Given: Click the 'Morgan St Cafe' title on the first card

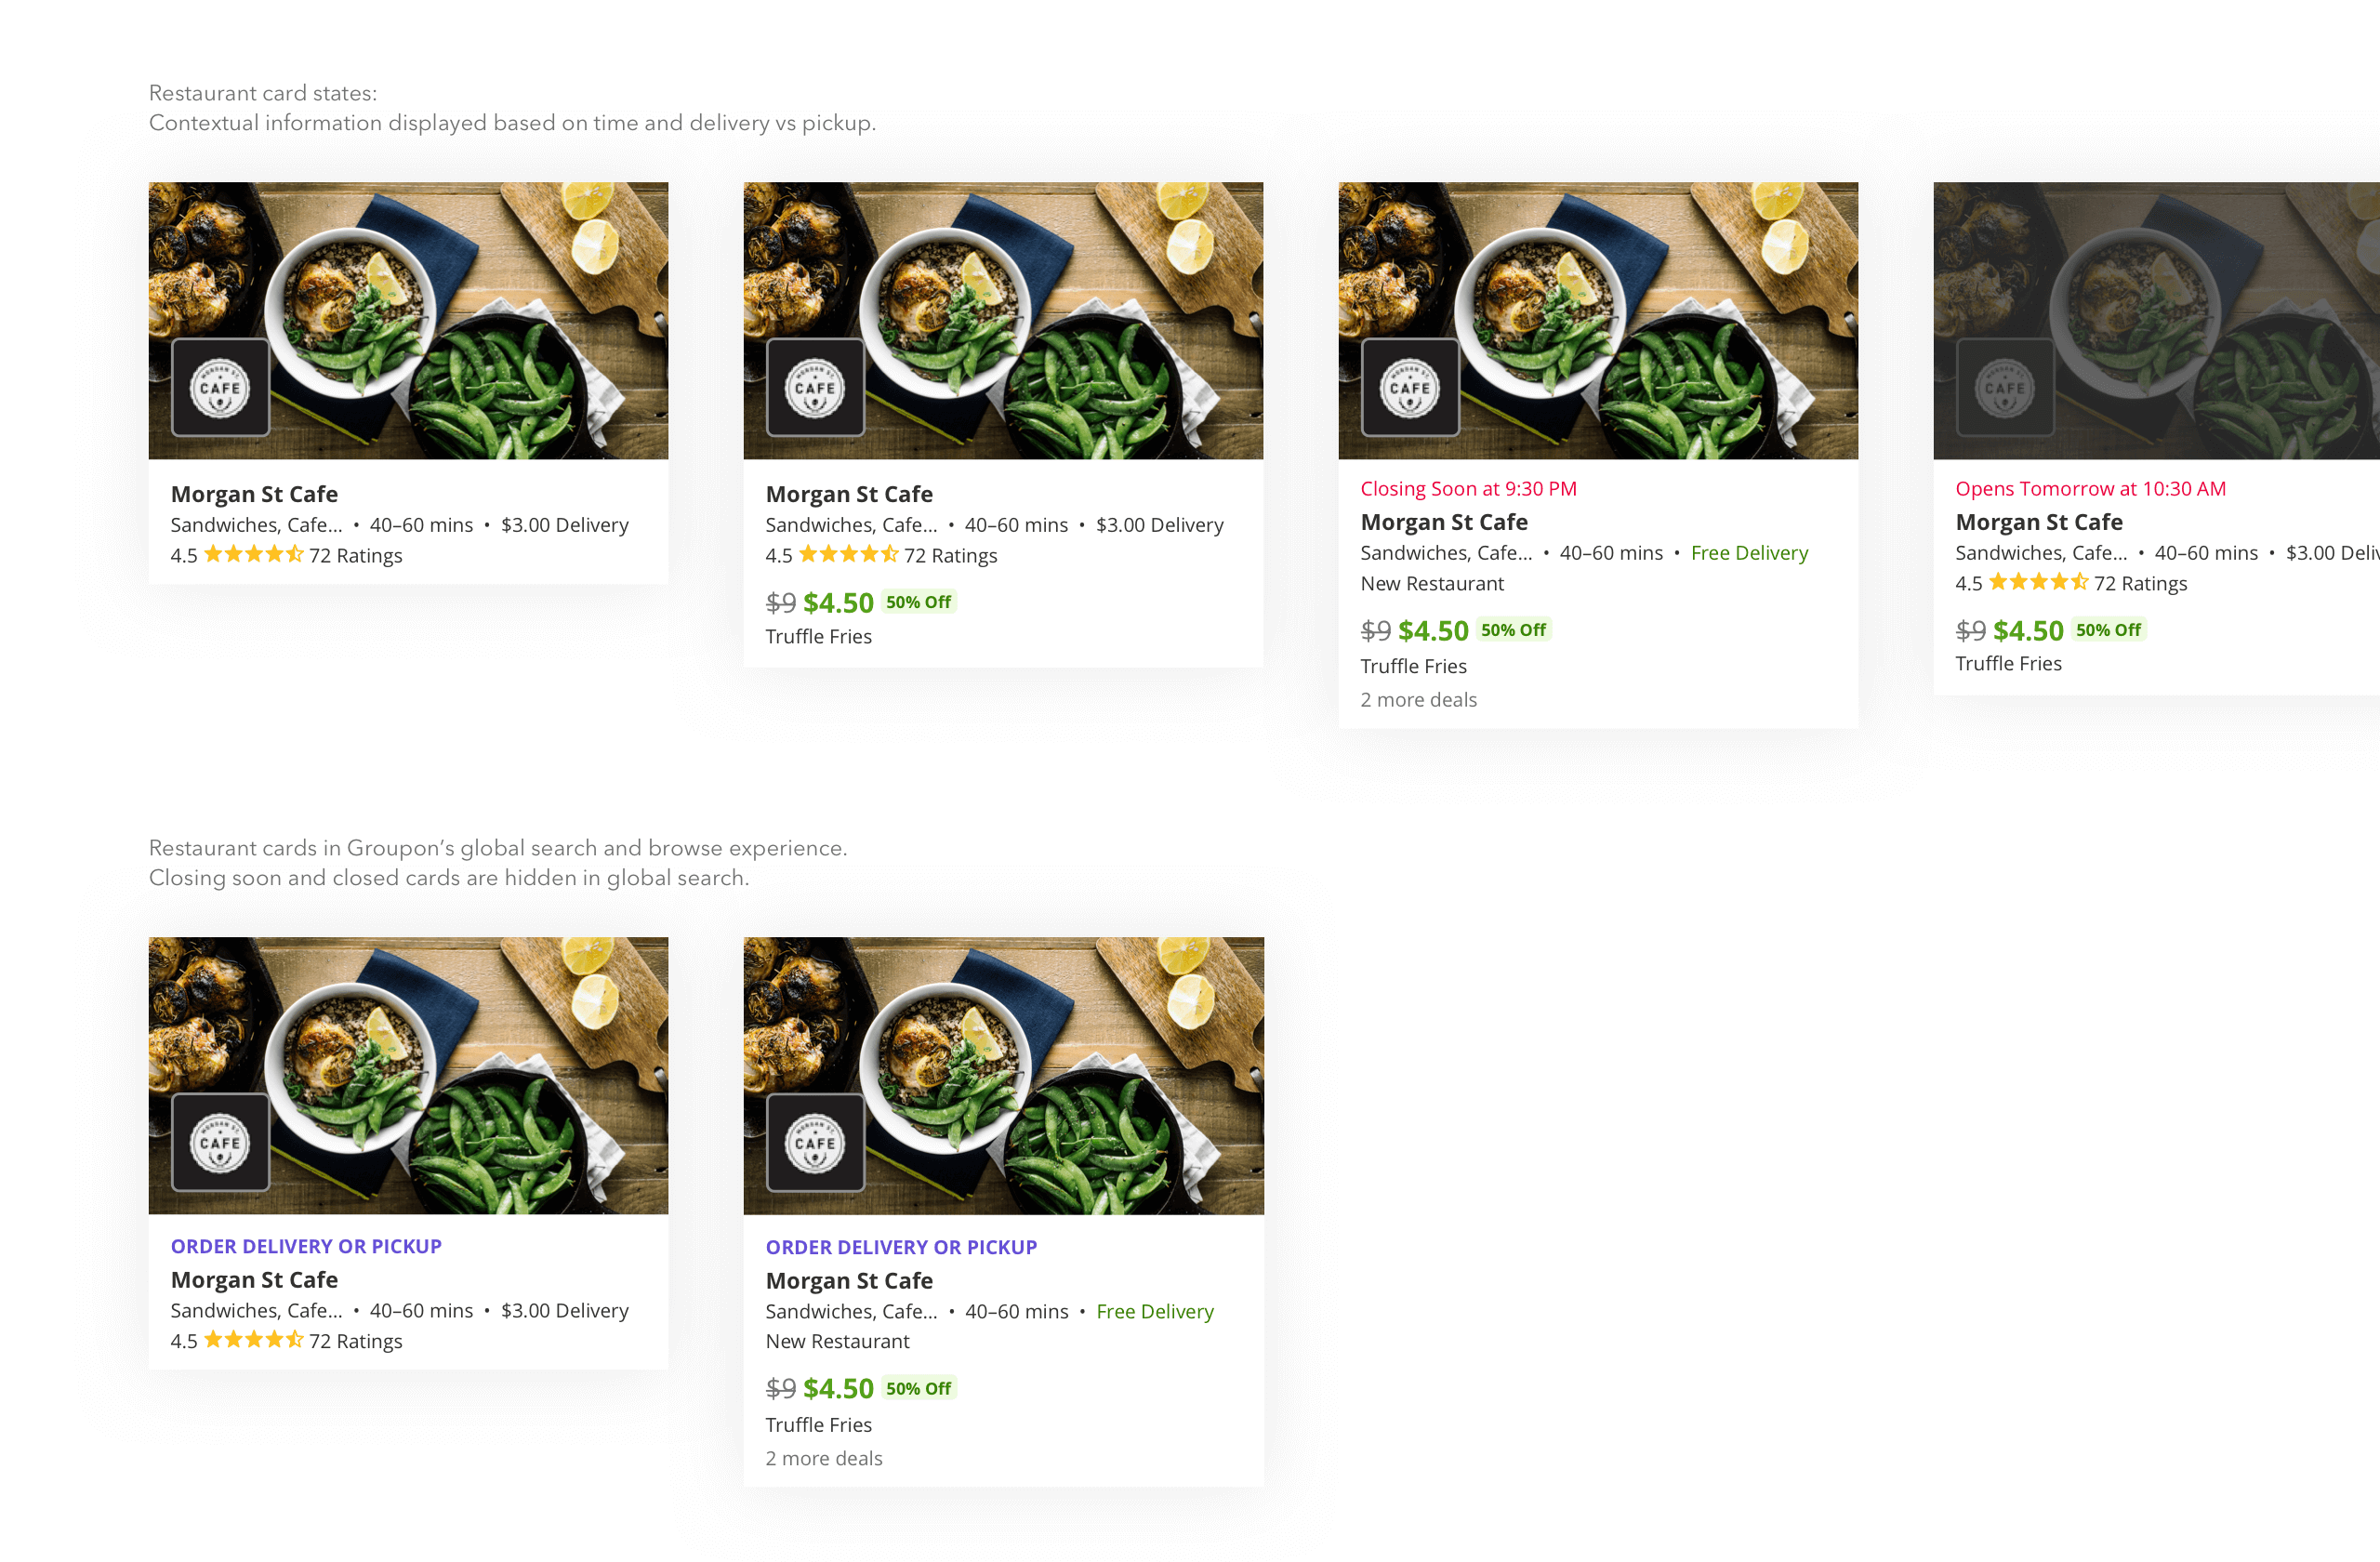Looking at the screenshot, I should pyautogui.click(x=254, y=494).
